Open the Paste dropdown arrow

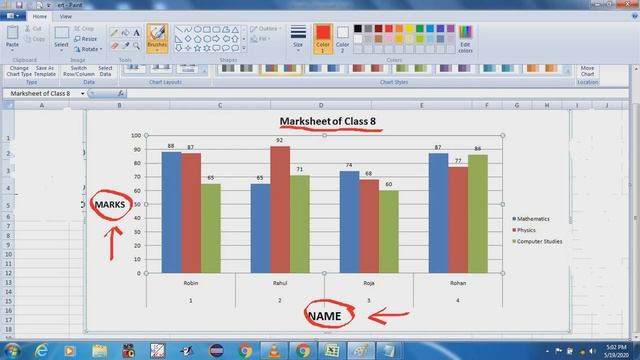[12, 50]
